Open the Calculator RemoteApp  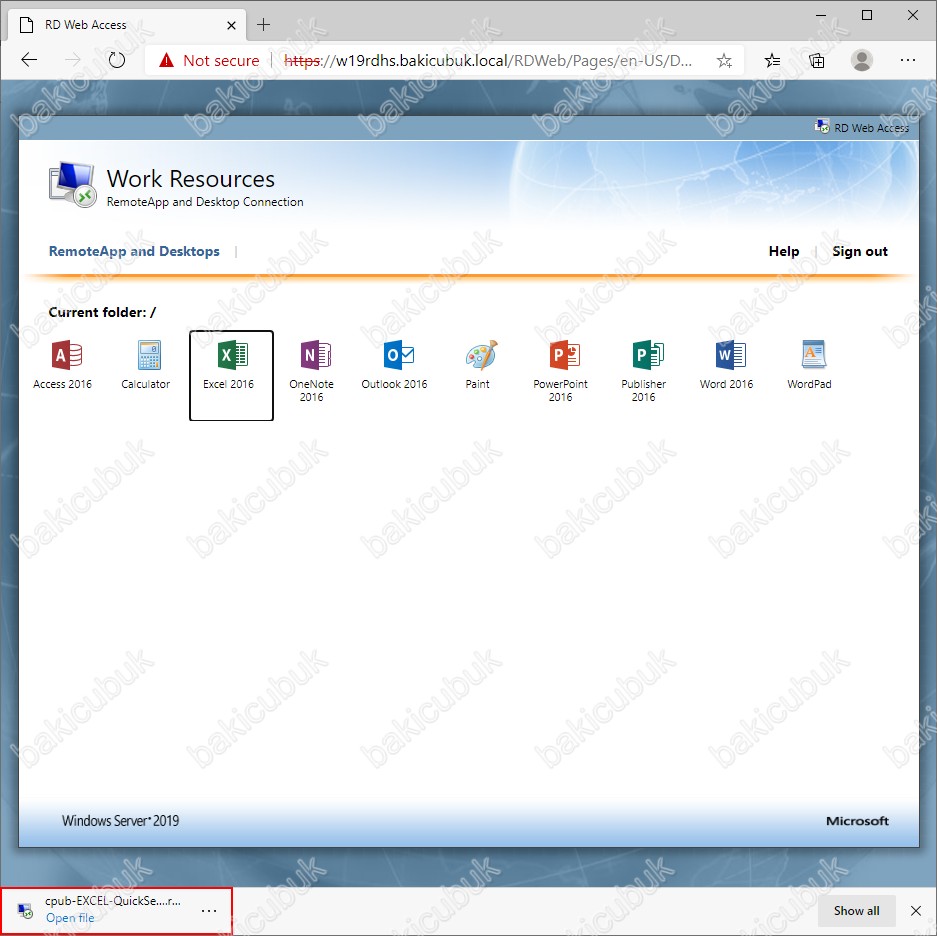146,364
